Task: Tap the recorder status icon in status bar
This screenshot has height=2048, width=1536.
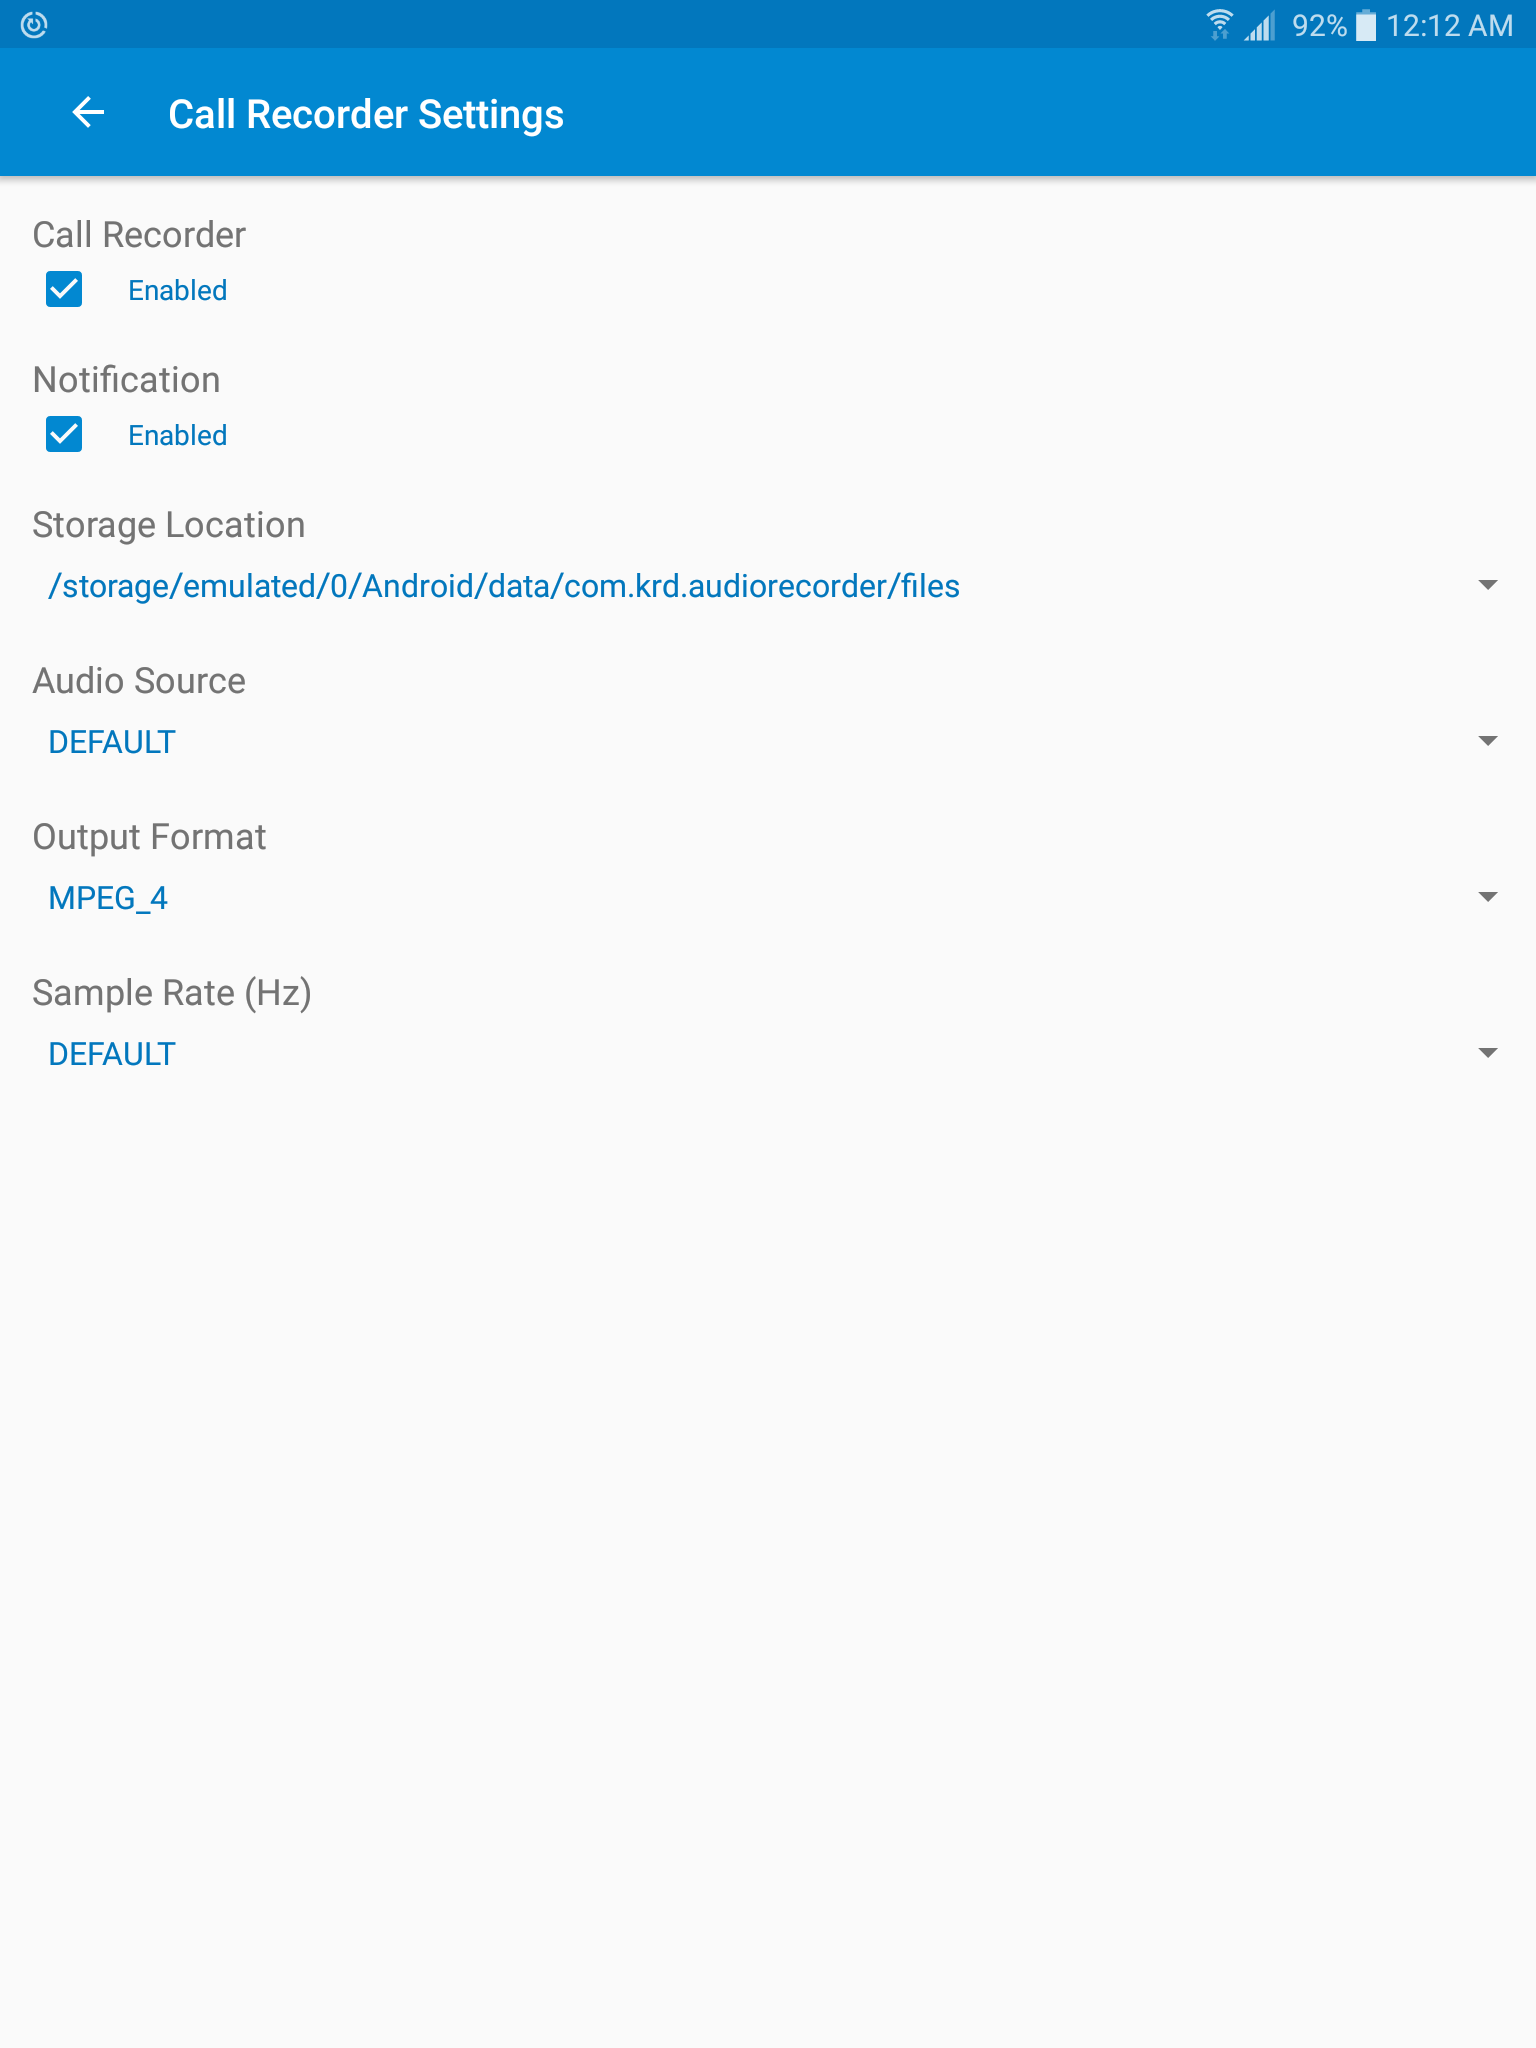Action: point(34,25)
